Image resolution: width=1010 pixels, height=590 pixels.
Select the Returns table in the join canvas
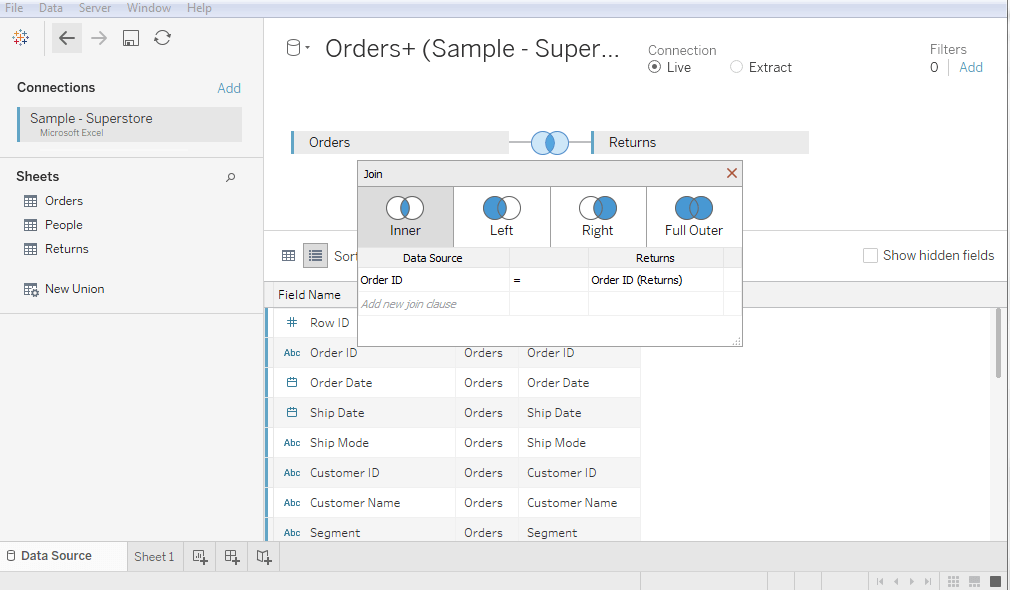point(700,142)
